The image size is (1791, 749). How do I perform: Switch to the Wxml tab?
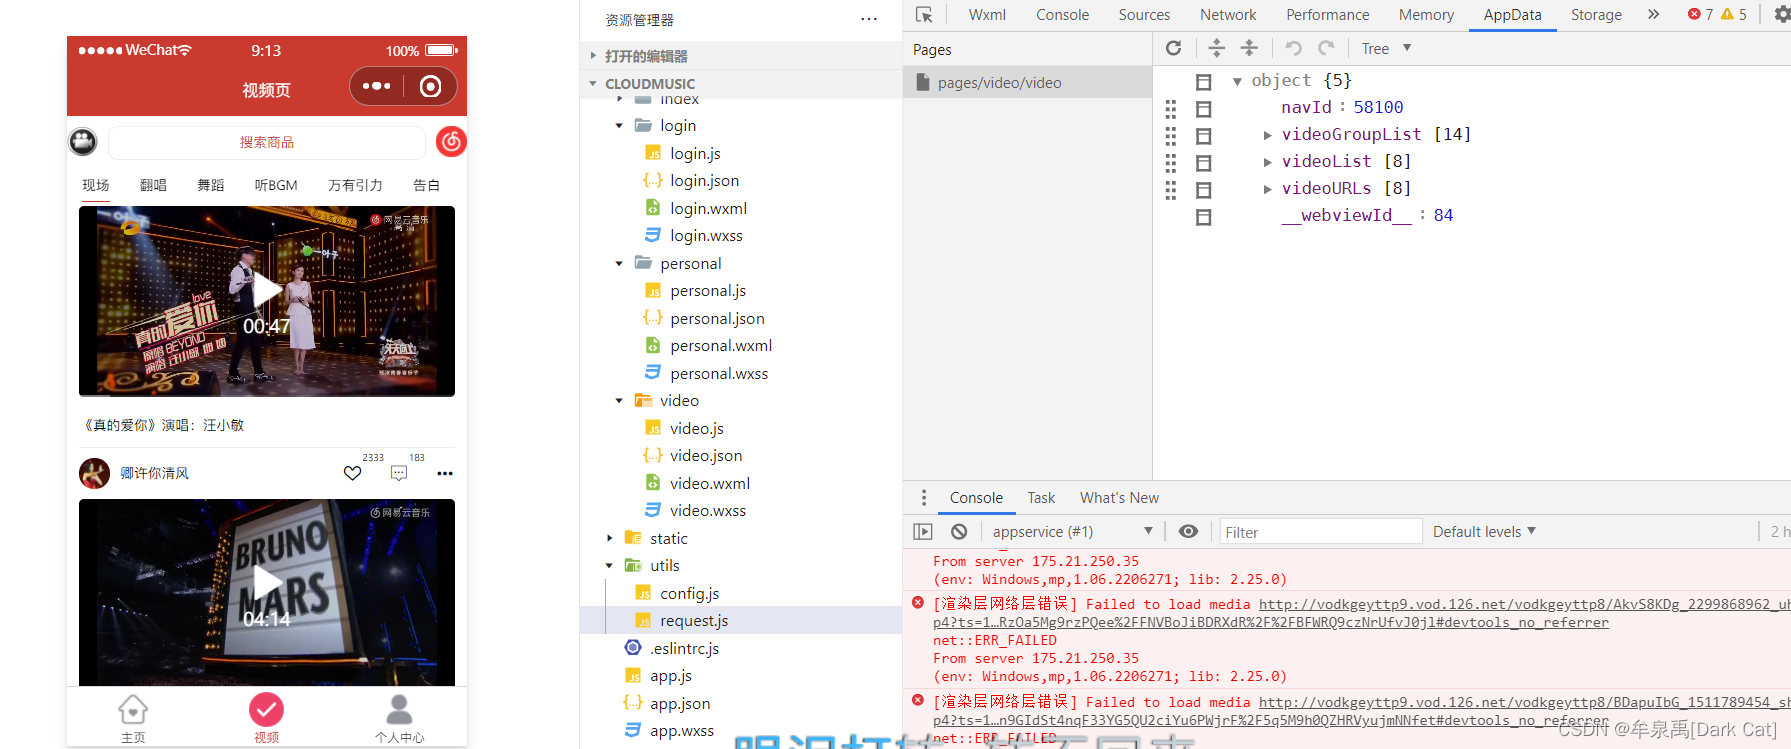pyautogui.click(x=987, y=15)
